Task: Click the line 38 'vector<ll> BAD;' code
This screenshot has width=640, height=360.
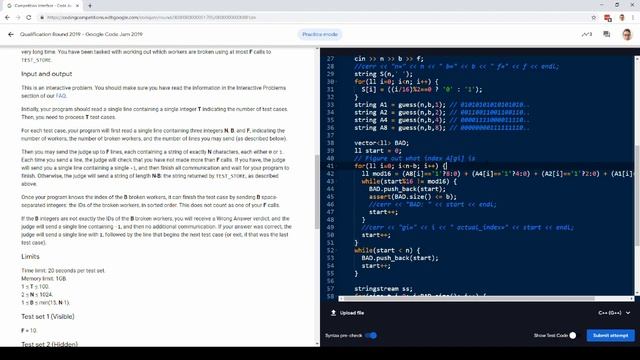Action: tap(381, 143)
